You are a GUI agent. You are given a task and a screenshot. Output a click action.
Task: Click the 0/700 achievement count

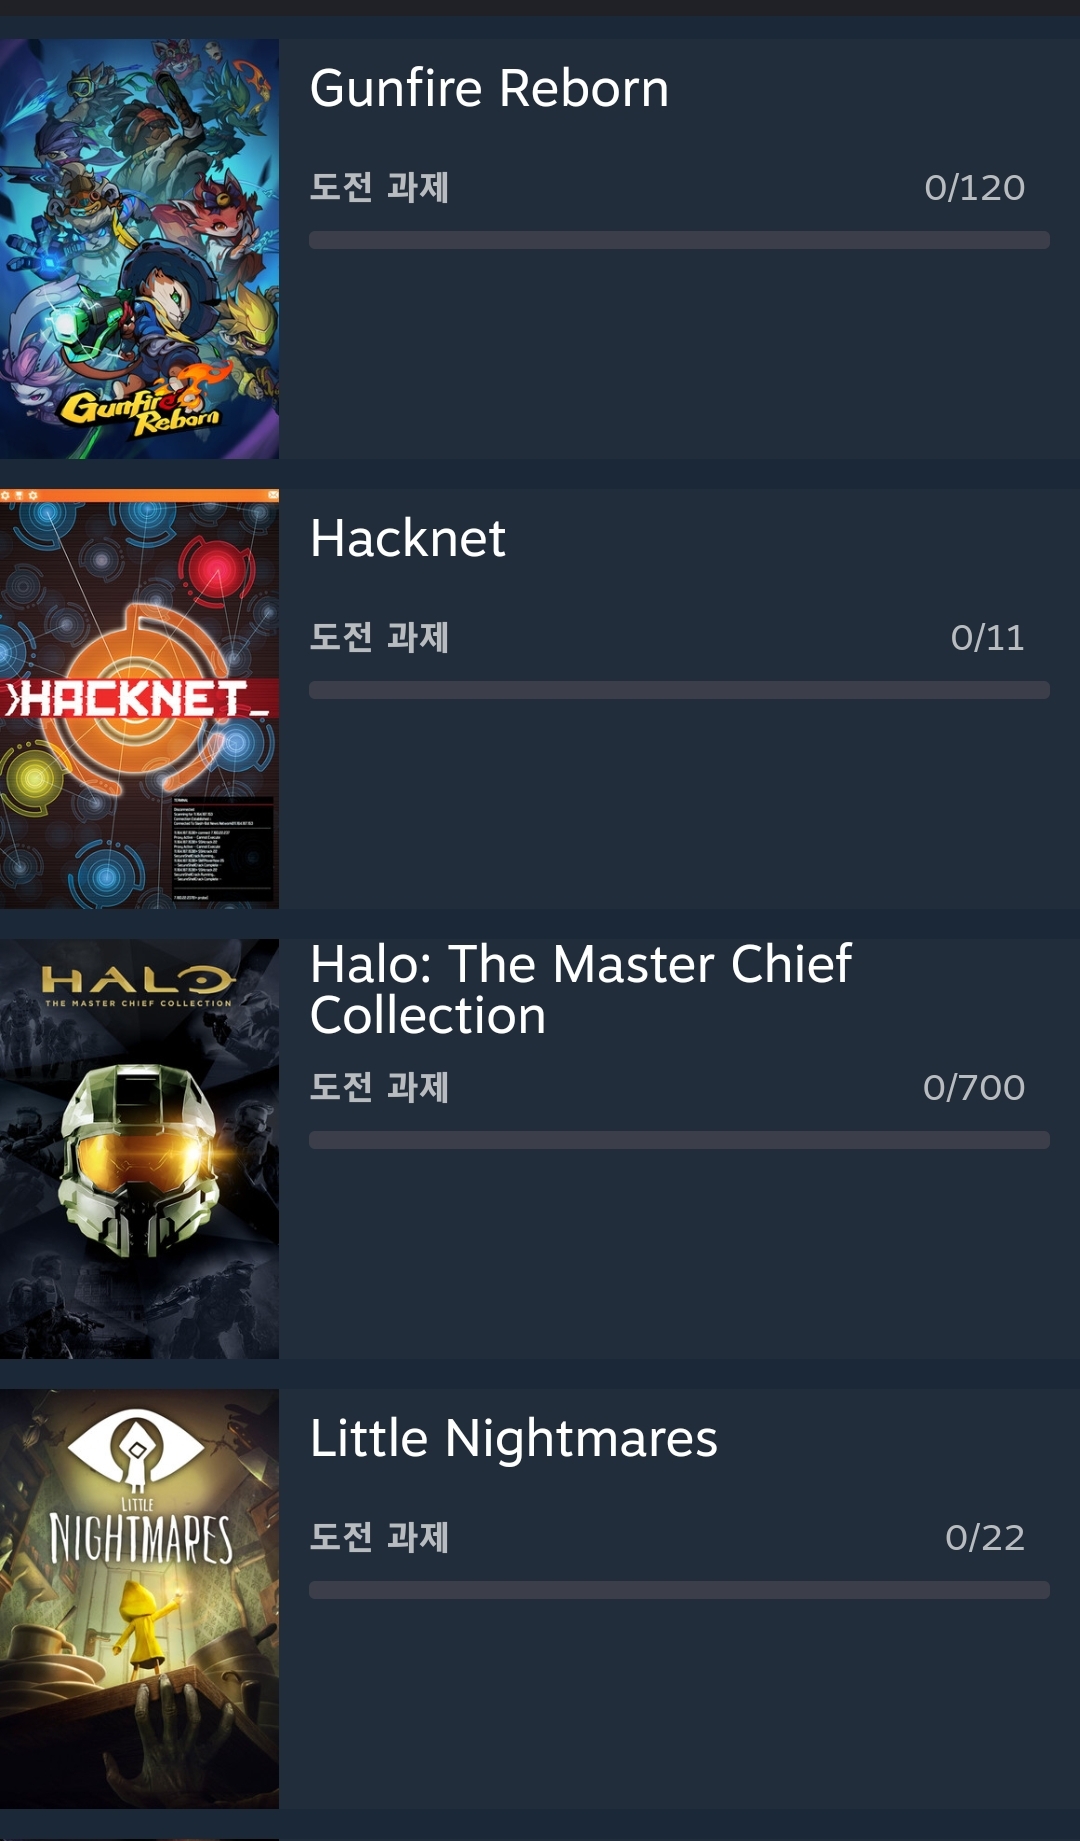pyautogui.click(x=974, y=1088)
